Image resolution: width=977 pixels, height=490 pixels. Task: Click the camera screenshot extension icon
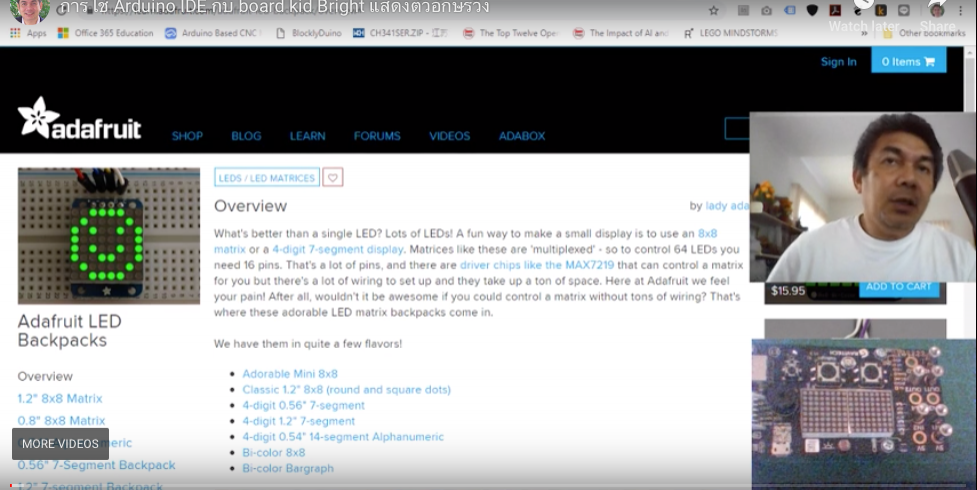pyautogui.click(x=766, y=11)
